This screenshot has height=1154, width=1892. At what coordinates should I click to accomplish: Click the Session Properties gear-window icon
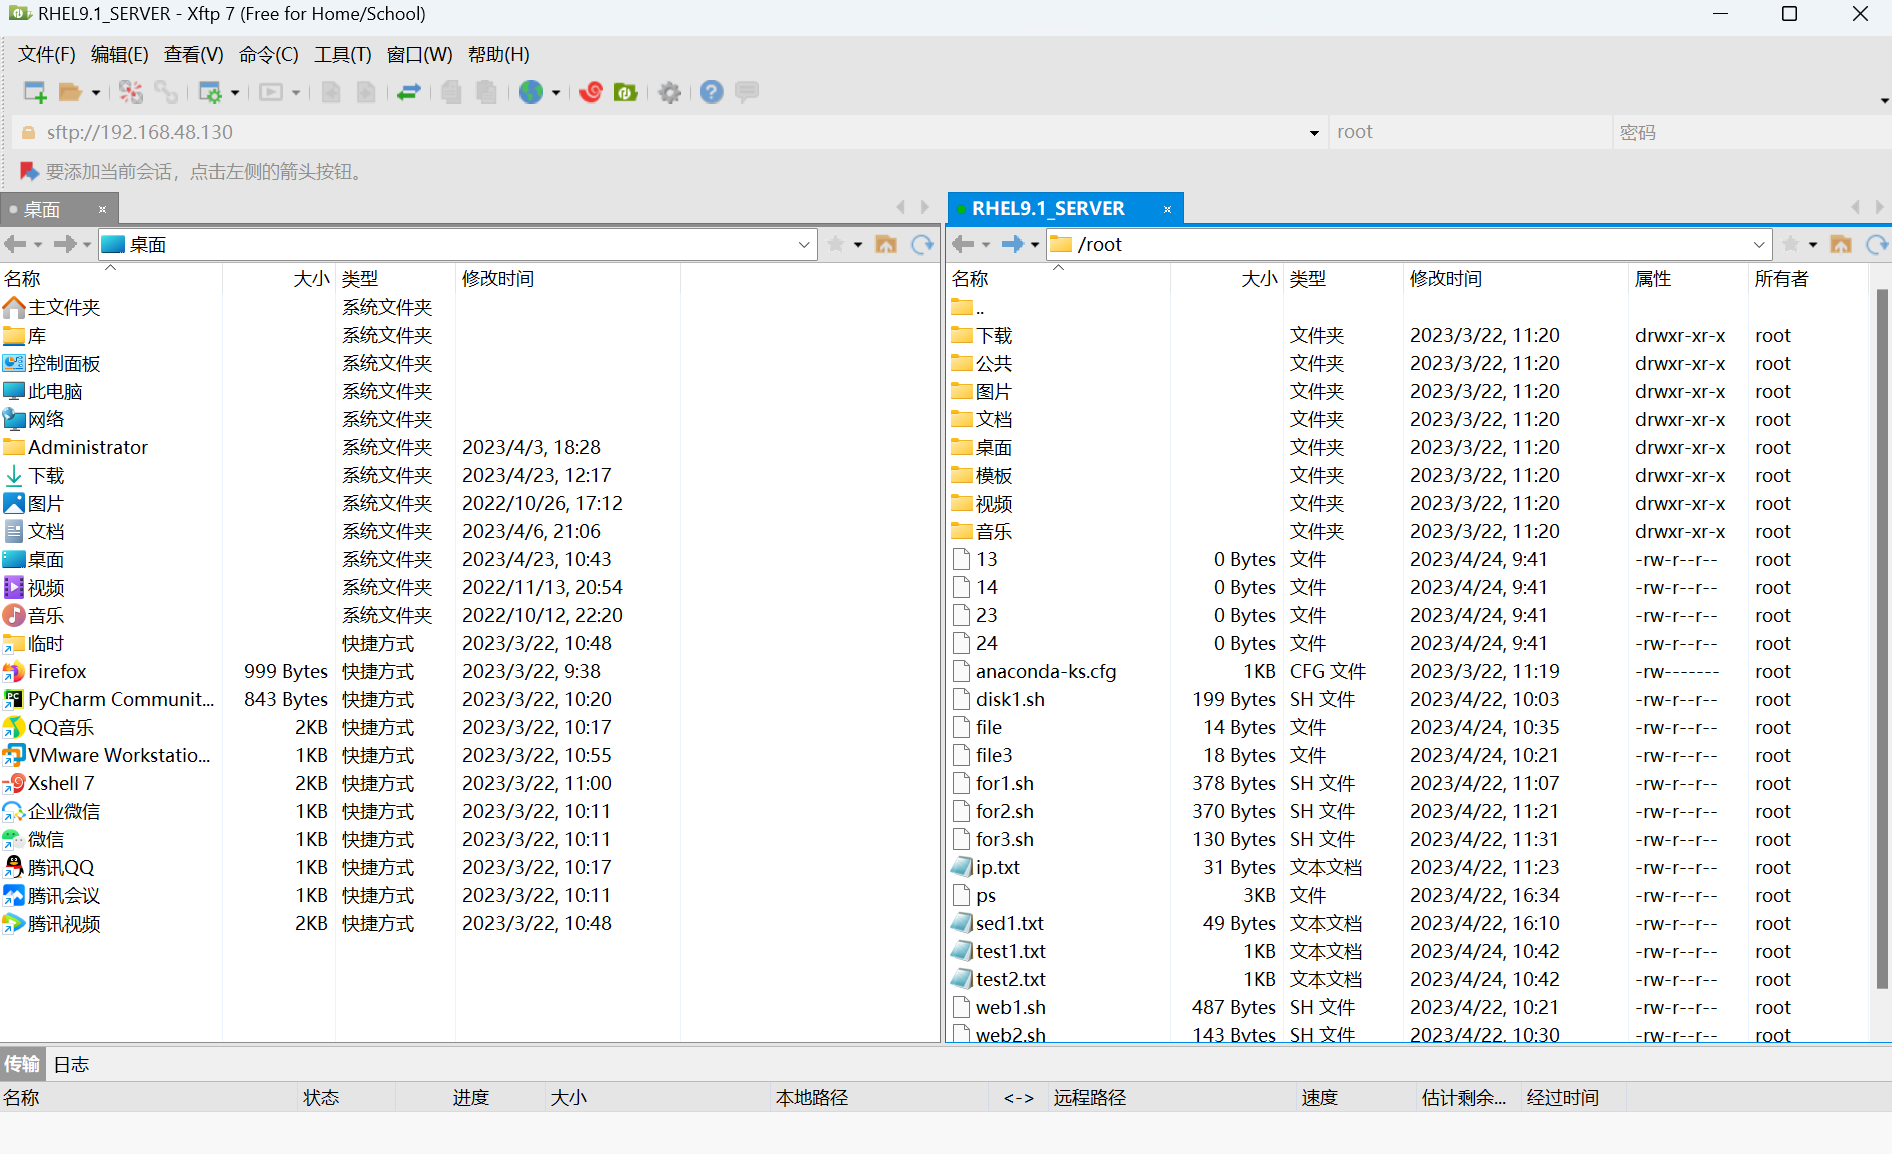click(210, 92)
